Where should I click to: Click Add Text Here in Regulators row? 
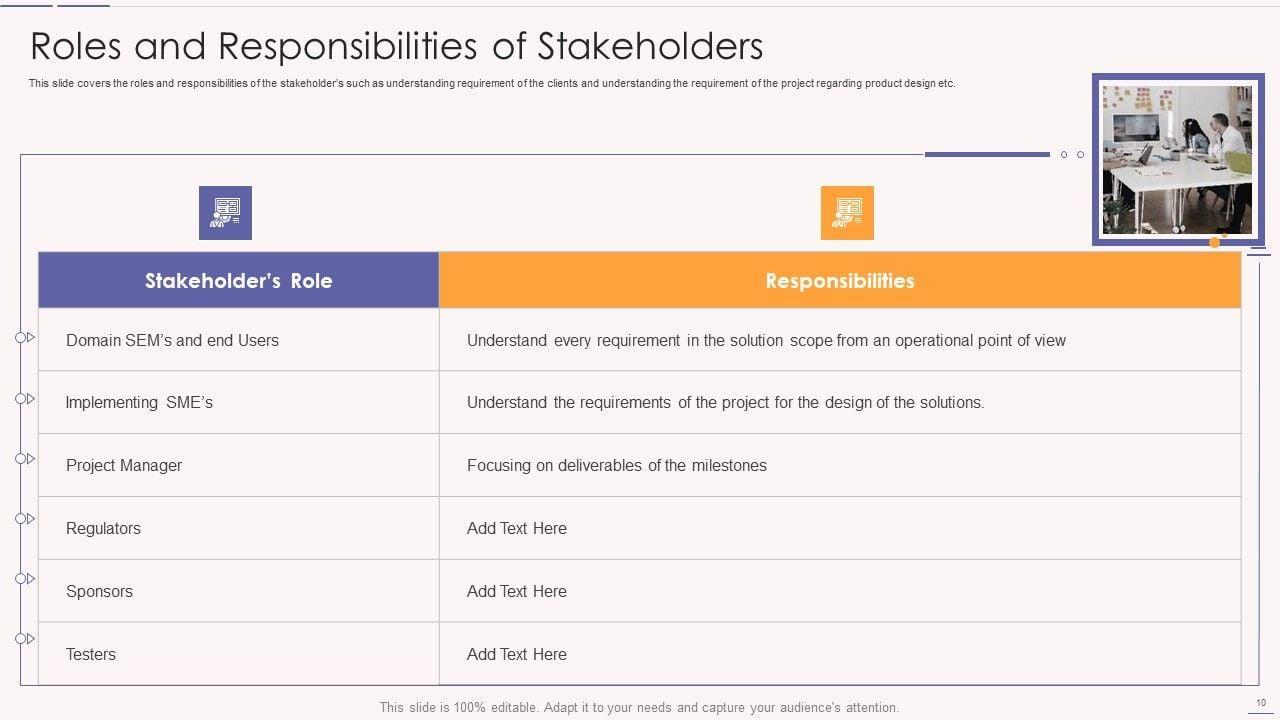[517, 528]
